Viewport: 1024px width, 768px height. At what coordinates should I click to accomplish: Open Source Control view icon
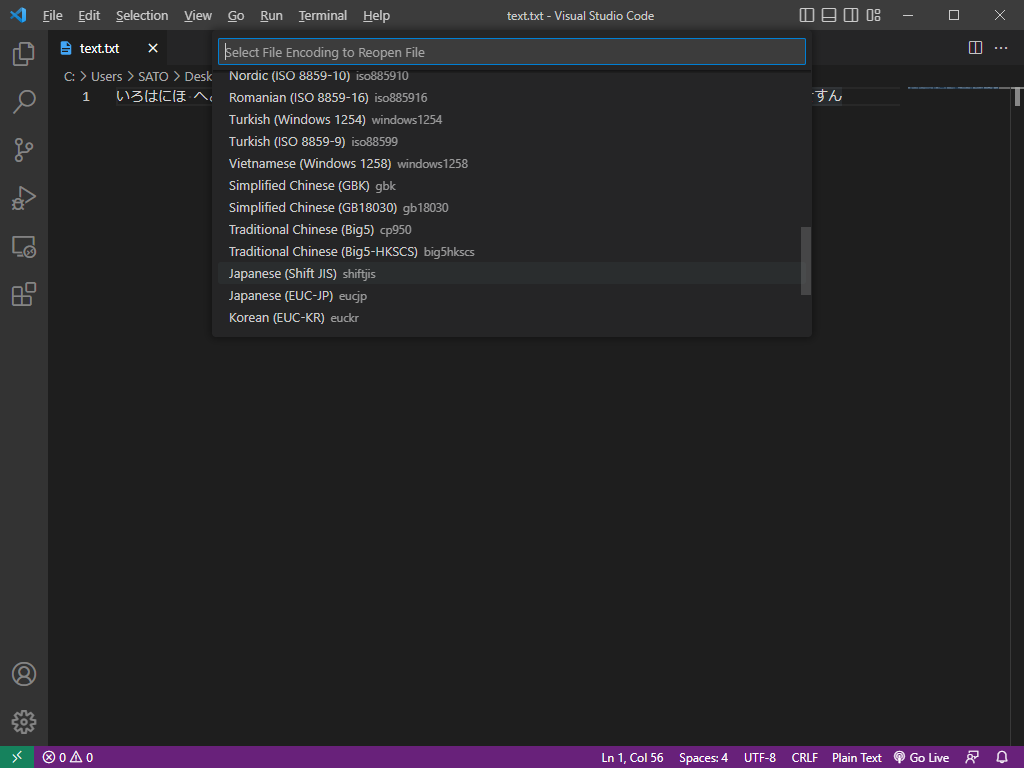click(x=24, y=150)
